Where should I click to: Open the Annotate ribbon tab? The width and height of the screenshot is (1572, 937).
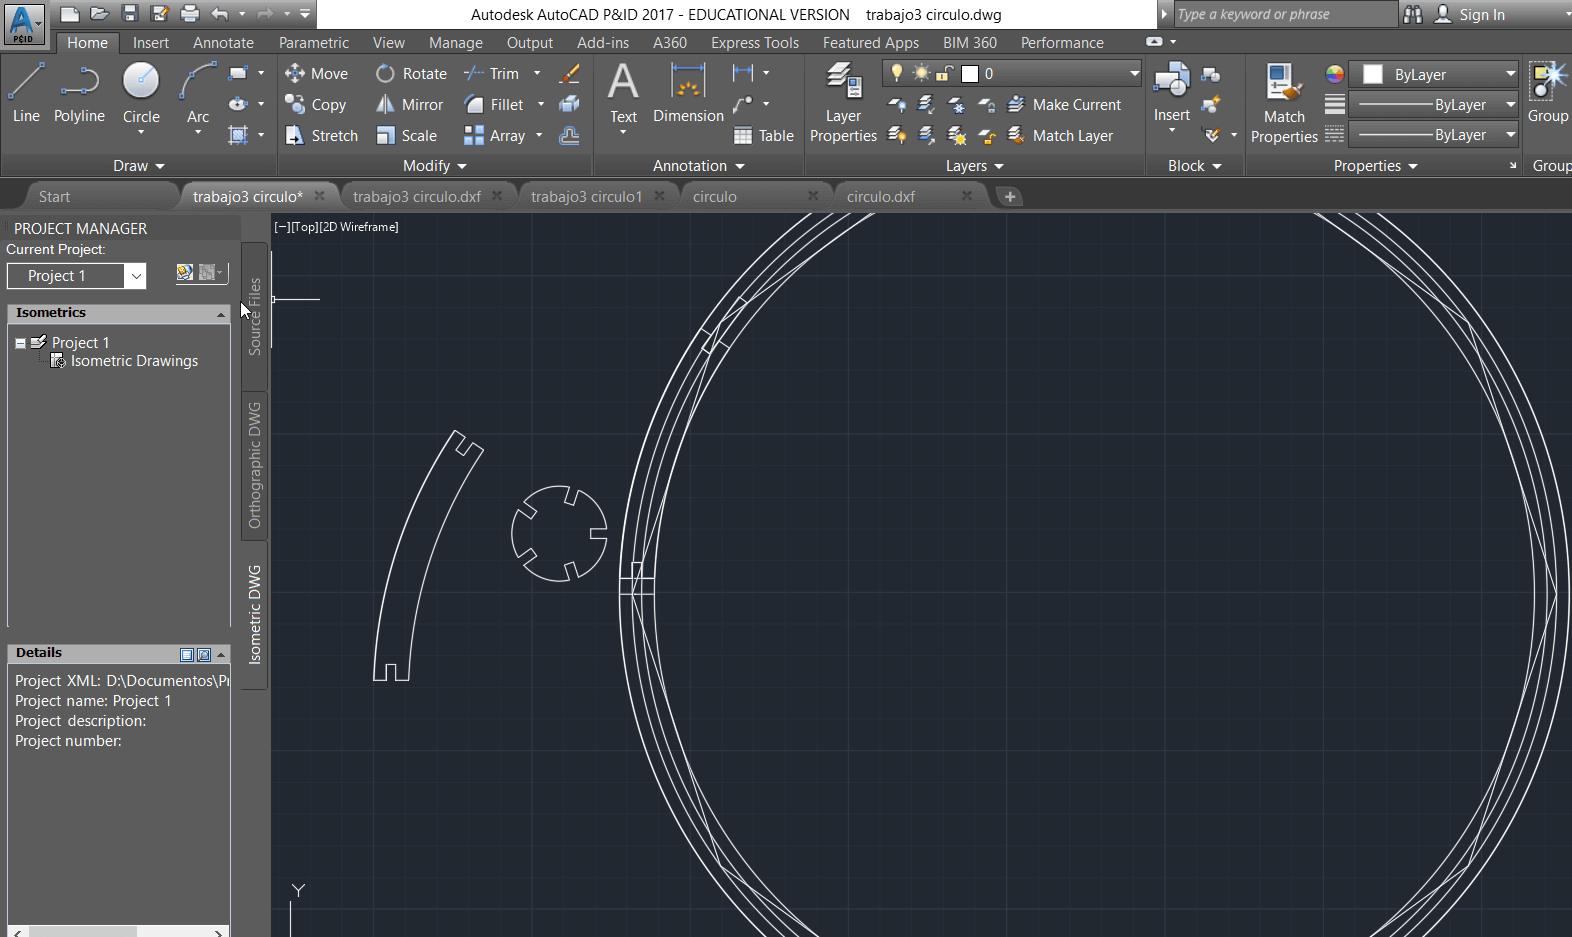pos(223,43)
